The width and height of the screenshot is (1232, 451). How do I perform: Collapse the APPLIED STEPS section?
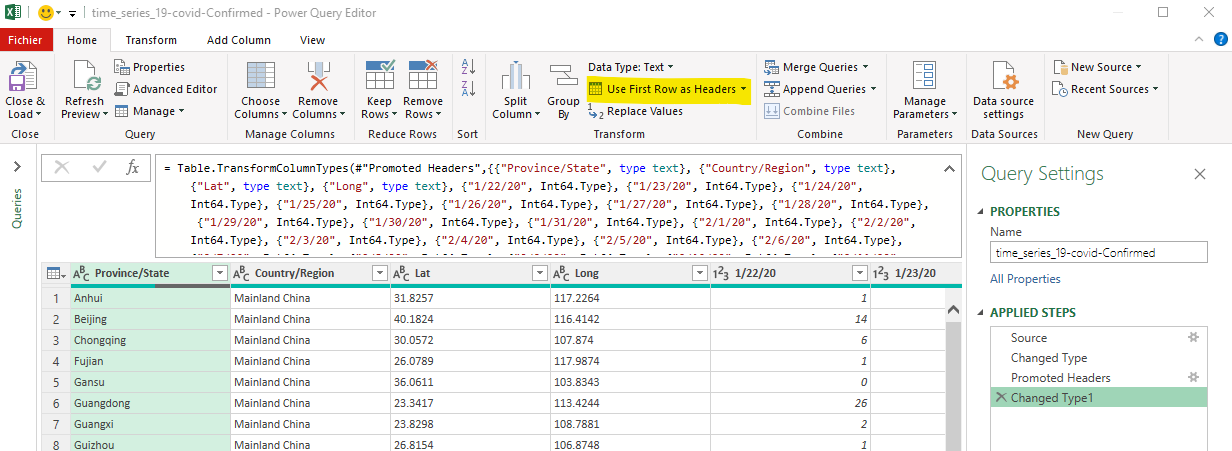coord(980,313)
